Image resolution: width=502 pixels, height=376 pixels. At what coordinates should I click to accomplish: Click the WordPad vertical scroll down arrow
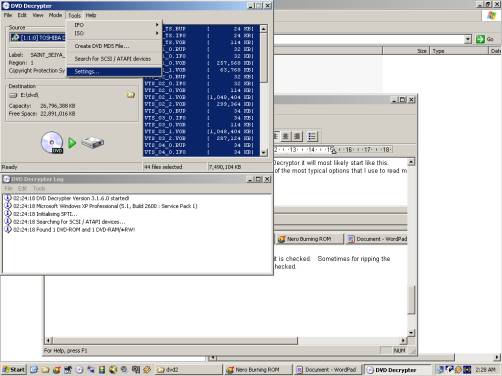[412, 332]
